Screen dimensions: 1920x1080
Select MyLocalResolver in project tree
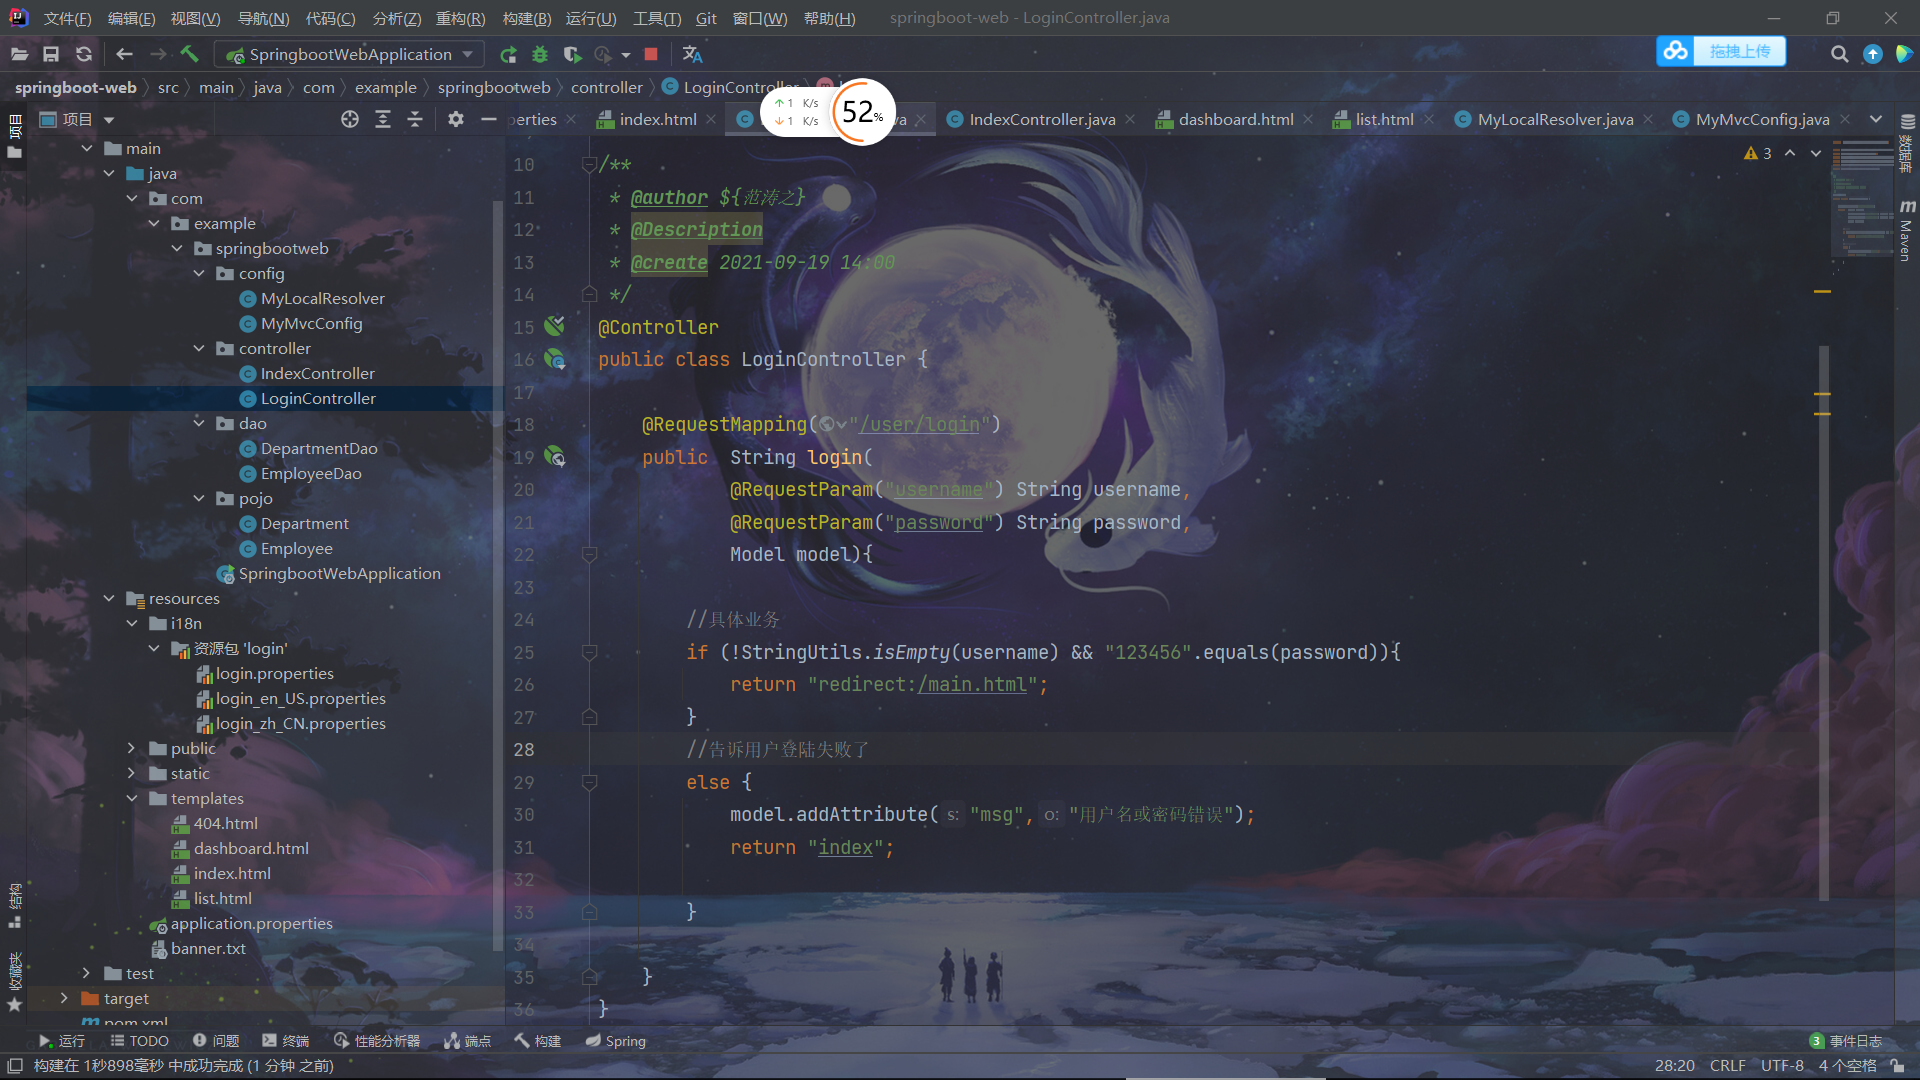coord(322,298)
